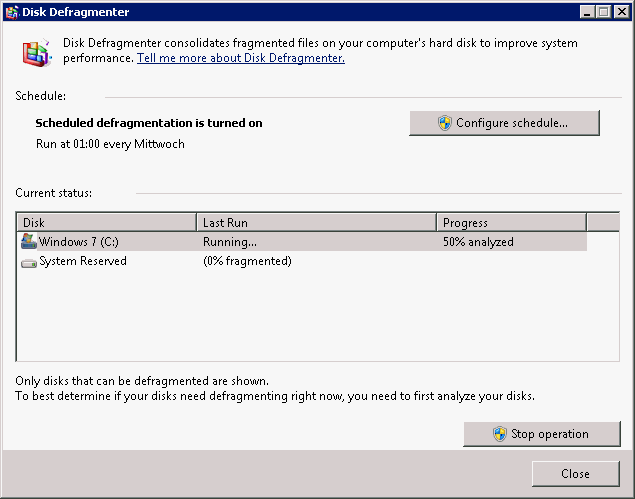
Task: Open Tell me more about Disk Defragmenter link
Action: [x=241, y=58]
